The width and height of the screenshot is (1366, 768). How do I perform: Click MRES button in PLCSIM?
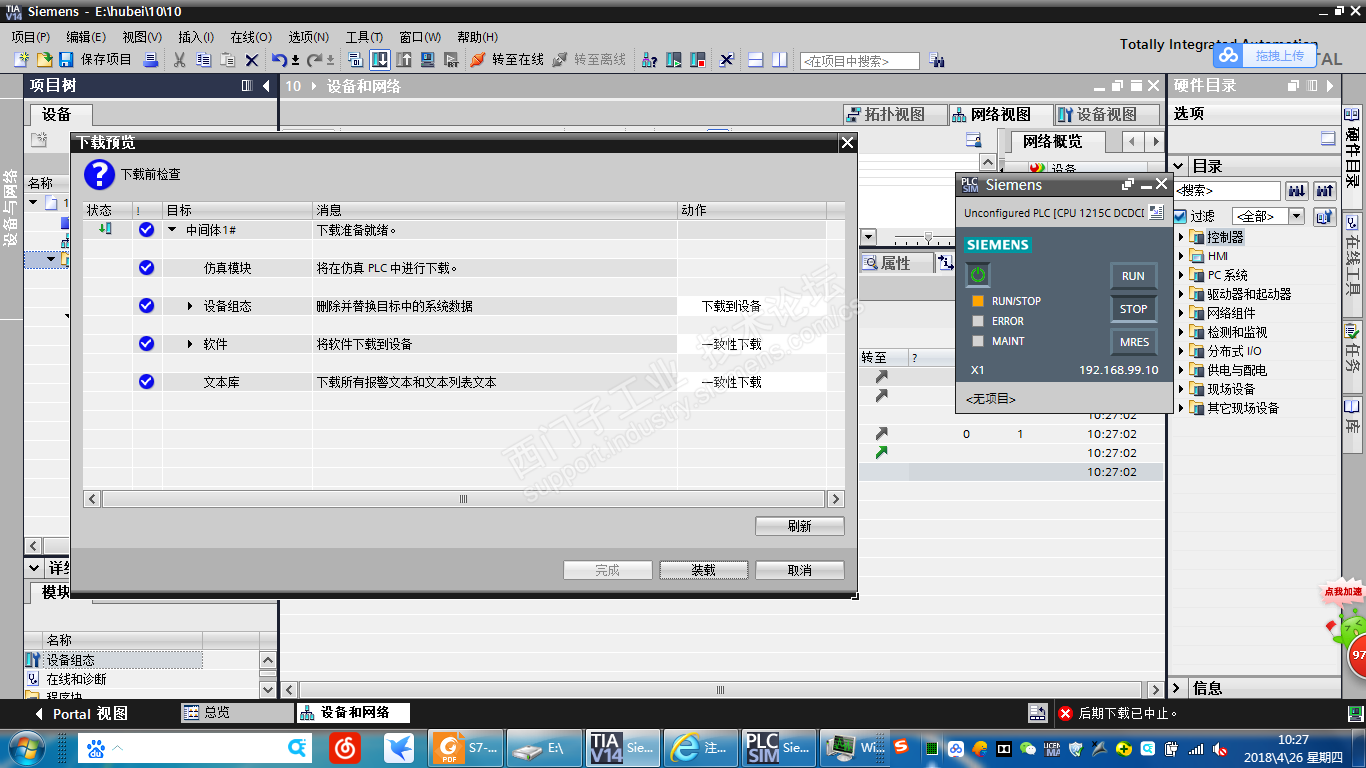(1133, 342)
